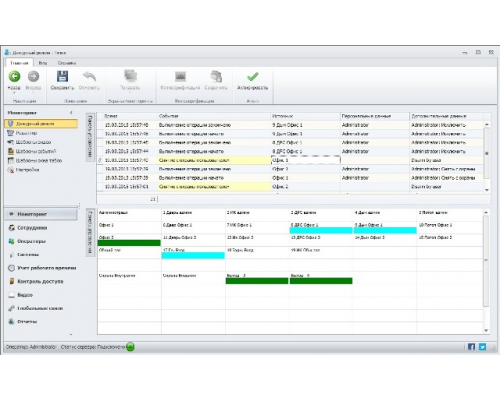Open Work time tracking (Учет рабочего времени)
The image size is (500, 400).
click(x=41, y=268)
